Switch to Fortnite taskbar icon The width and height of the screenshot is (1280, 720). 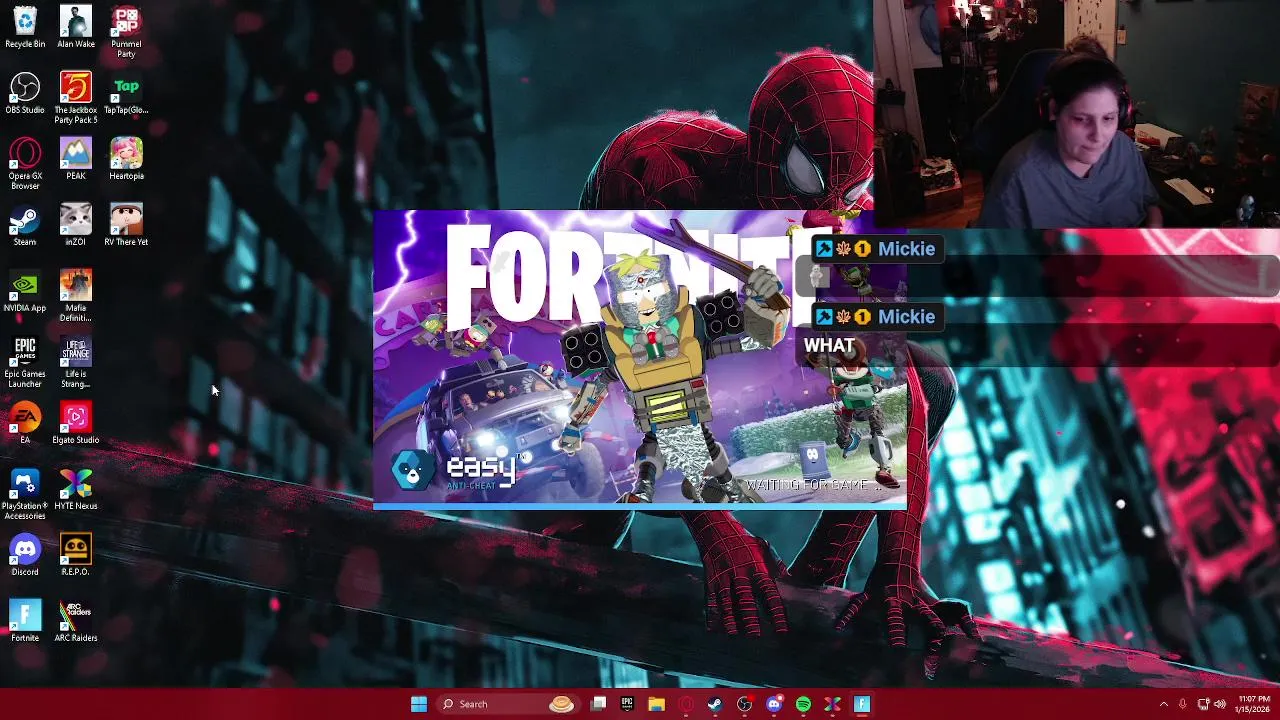(x=861, y=704)
